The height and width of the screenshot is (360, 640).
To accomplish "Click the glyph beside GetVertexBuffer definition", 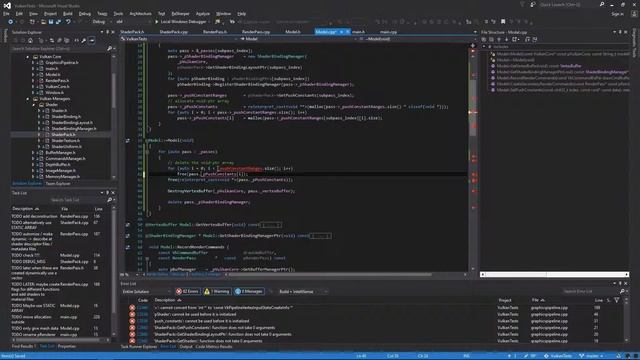I will [128, 224].
